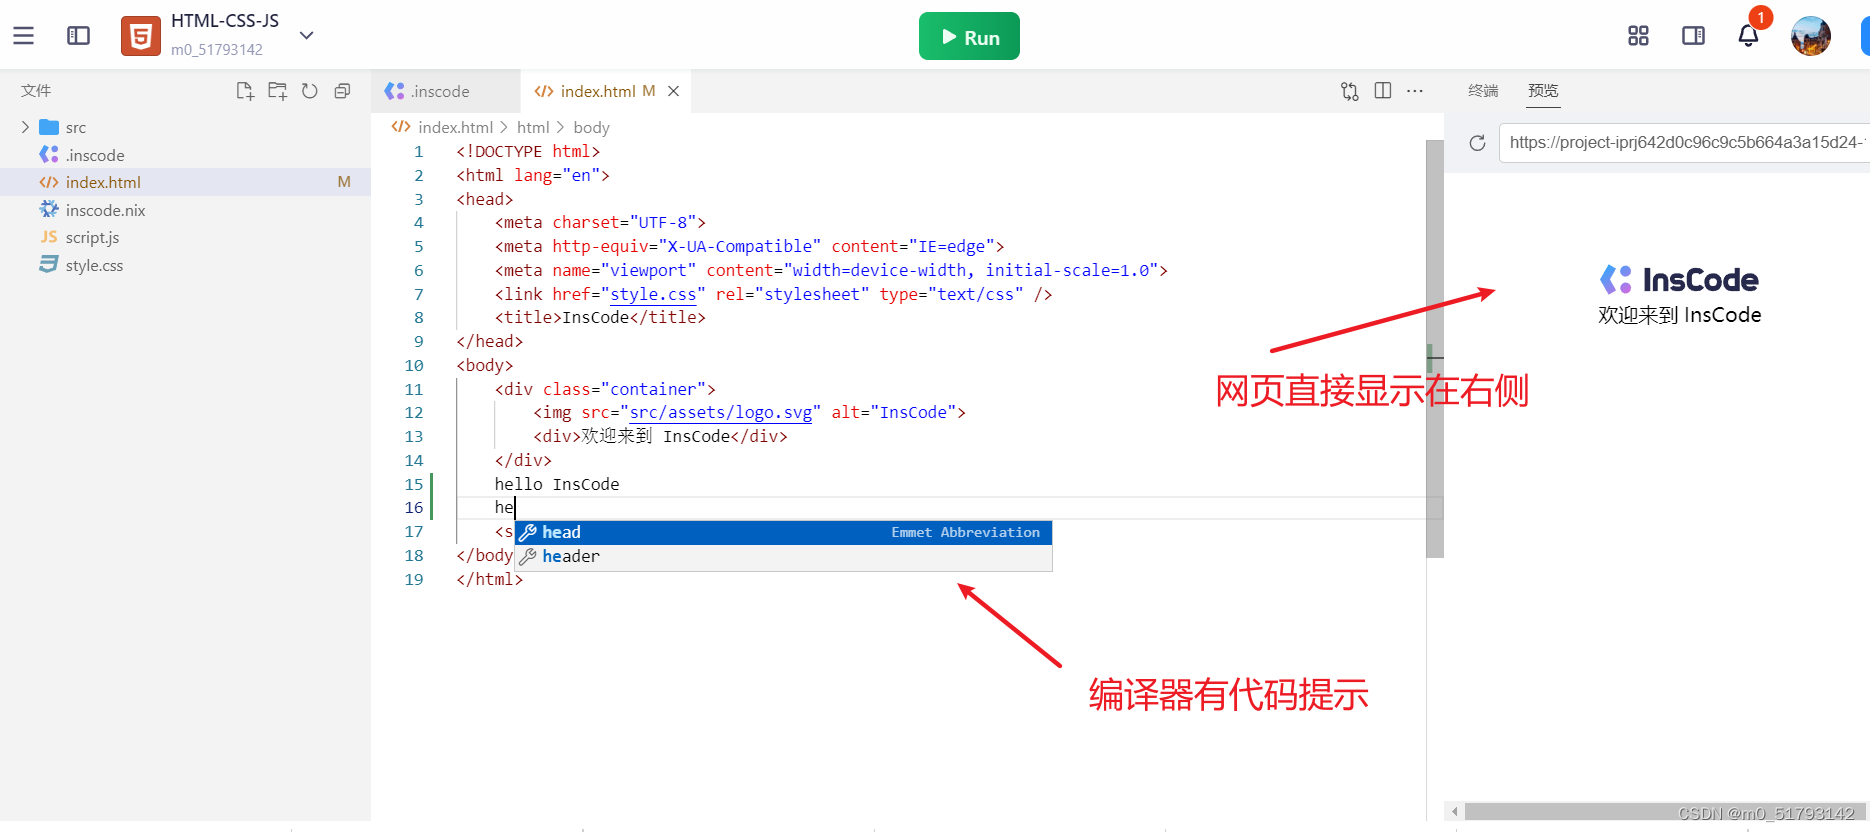Click 欢迎来到 InsCode text in preview
The width and height of the screenshot is (1870, 832).
[1680, 315]
